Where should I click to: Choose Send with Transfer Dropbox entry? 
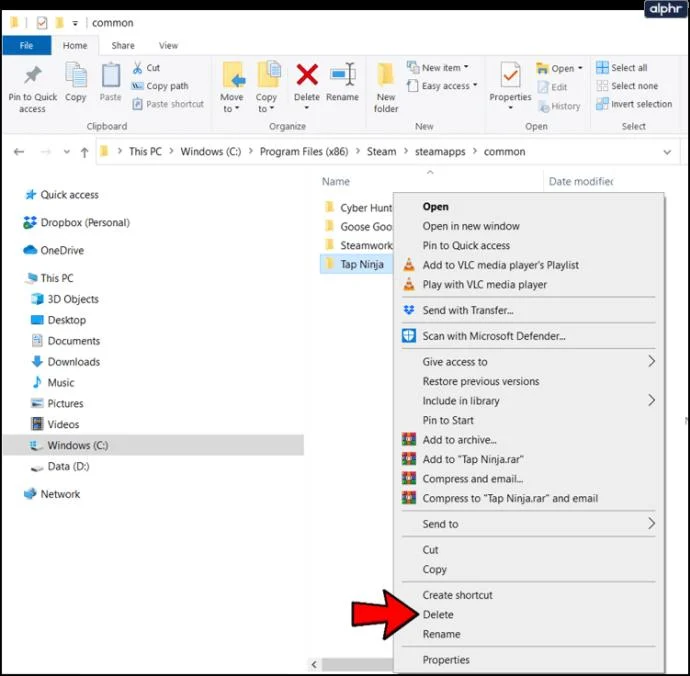click(468, 310)
